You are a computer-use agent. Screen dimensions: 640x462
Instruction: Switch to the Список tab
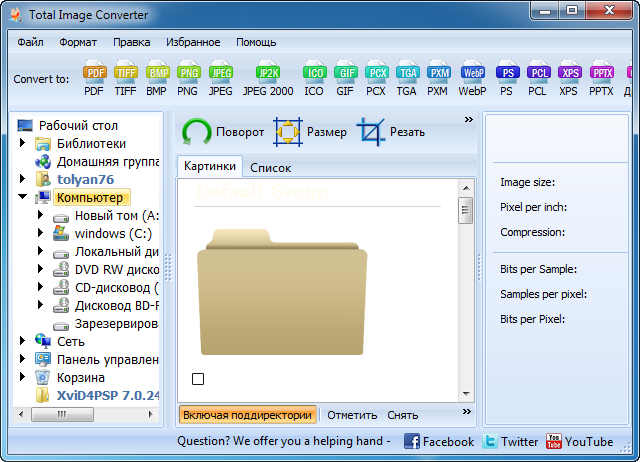(x=270, y=168)
